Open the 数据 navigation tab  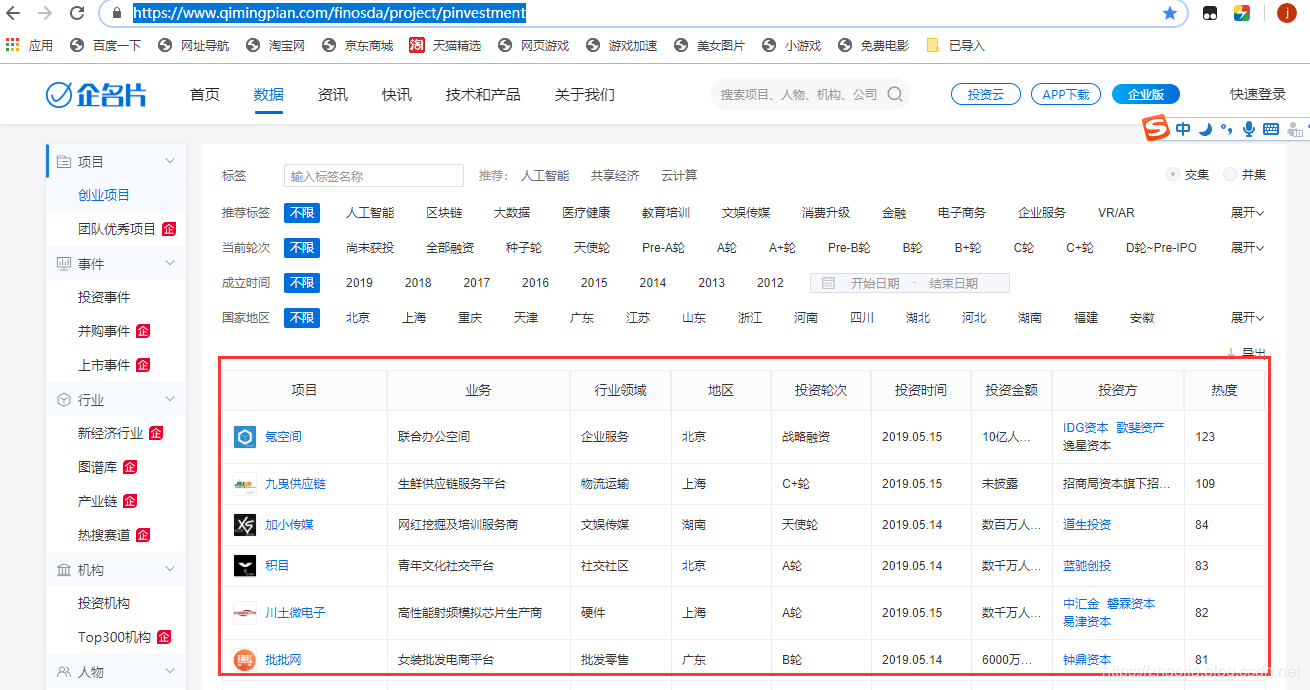(269, 94)
